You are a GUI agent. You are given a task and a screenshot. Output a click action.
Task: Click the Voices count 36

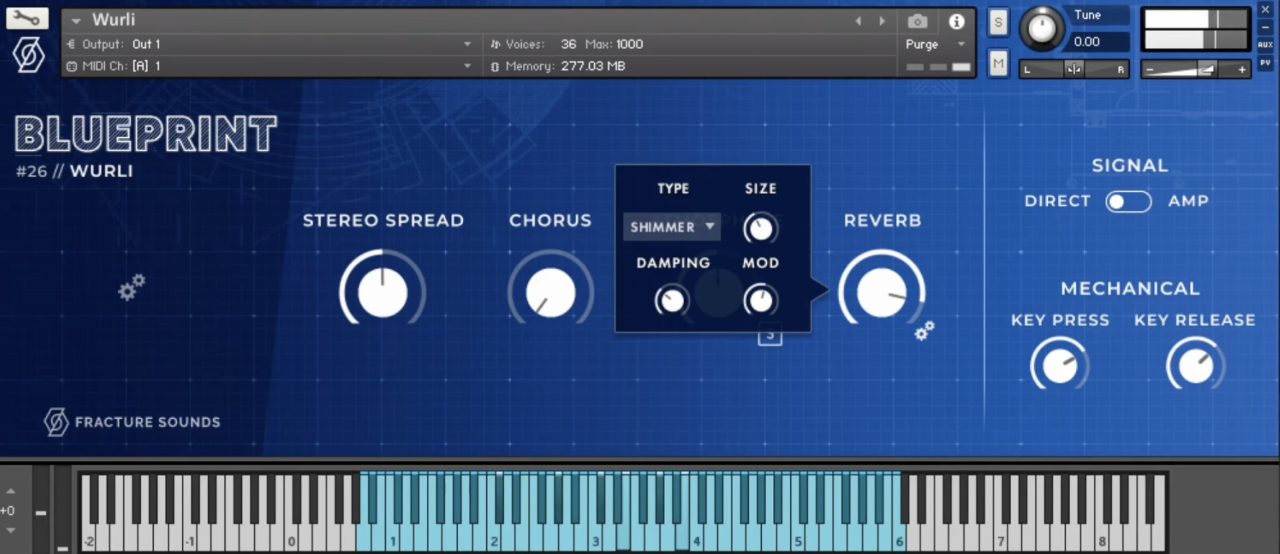[x=568, y=44]
